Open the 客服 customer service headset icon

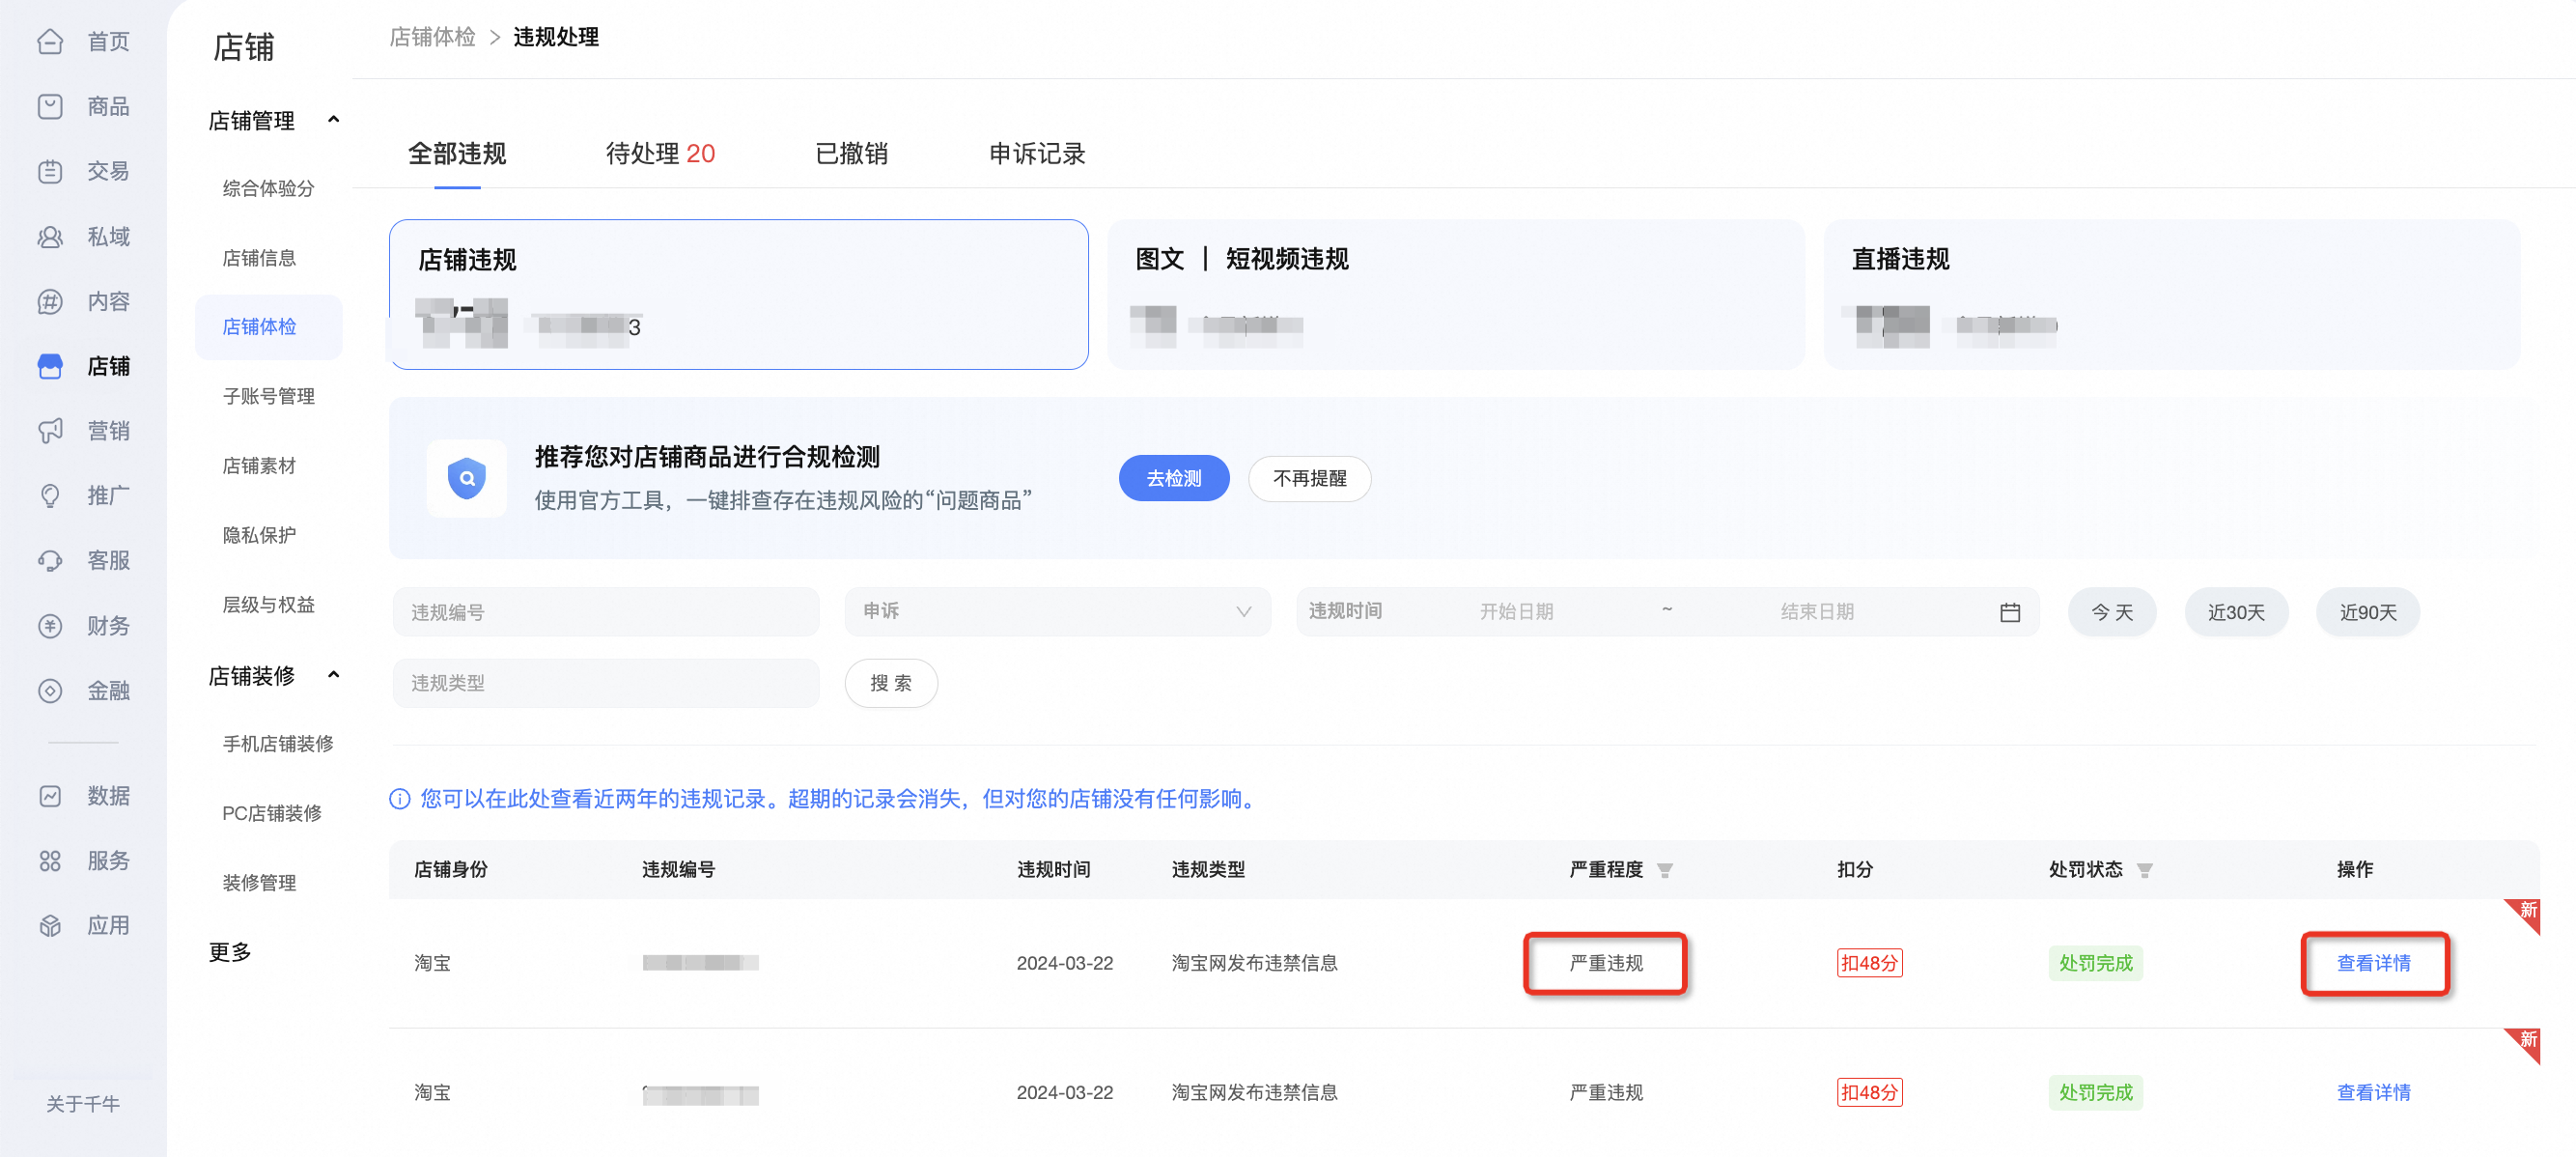[50, 561]
